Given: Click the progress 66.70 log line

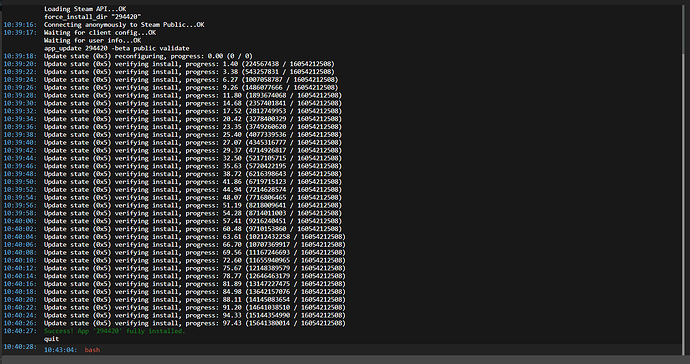Looking at the screenshot, I should 195,245.
